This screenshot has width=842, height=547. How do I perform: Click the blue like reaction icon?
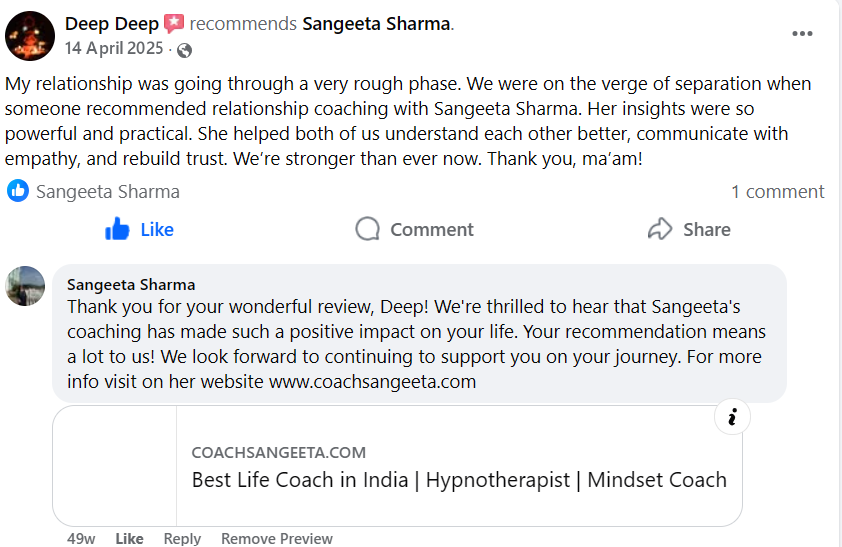click(x=18, y=191)
